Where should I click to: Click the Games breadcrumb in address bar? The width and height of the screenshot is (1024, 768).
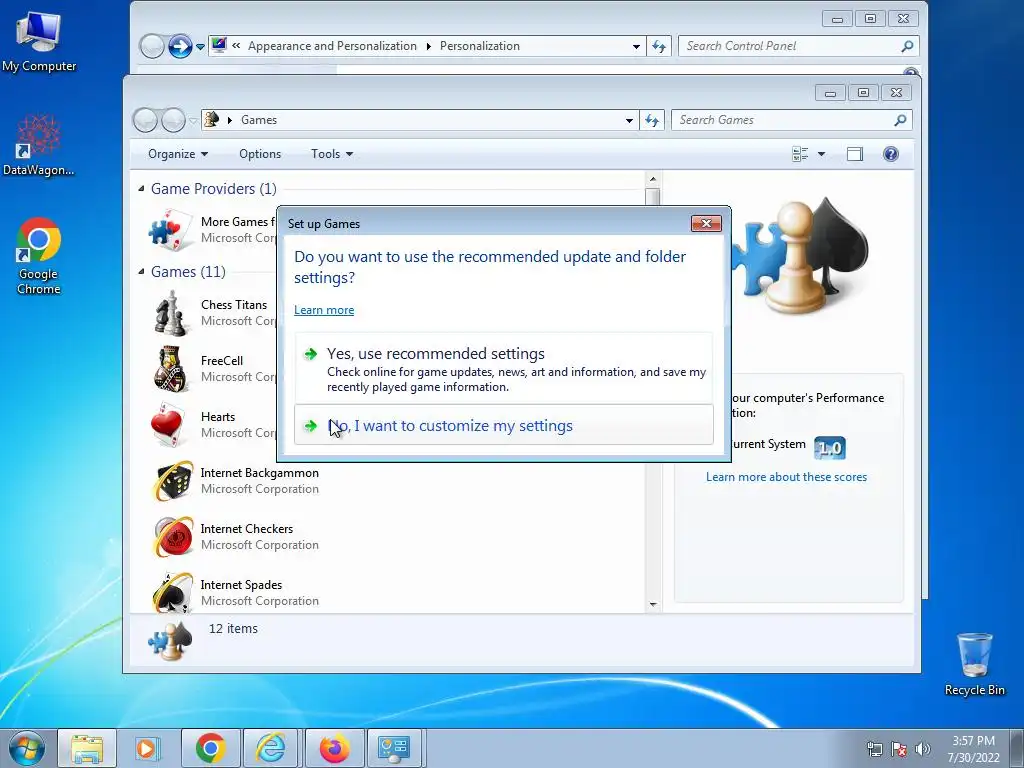[259, 120]
